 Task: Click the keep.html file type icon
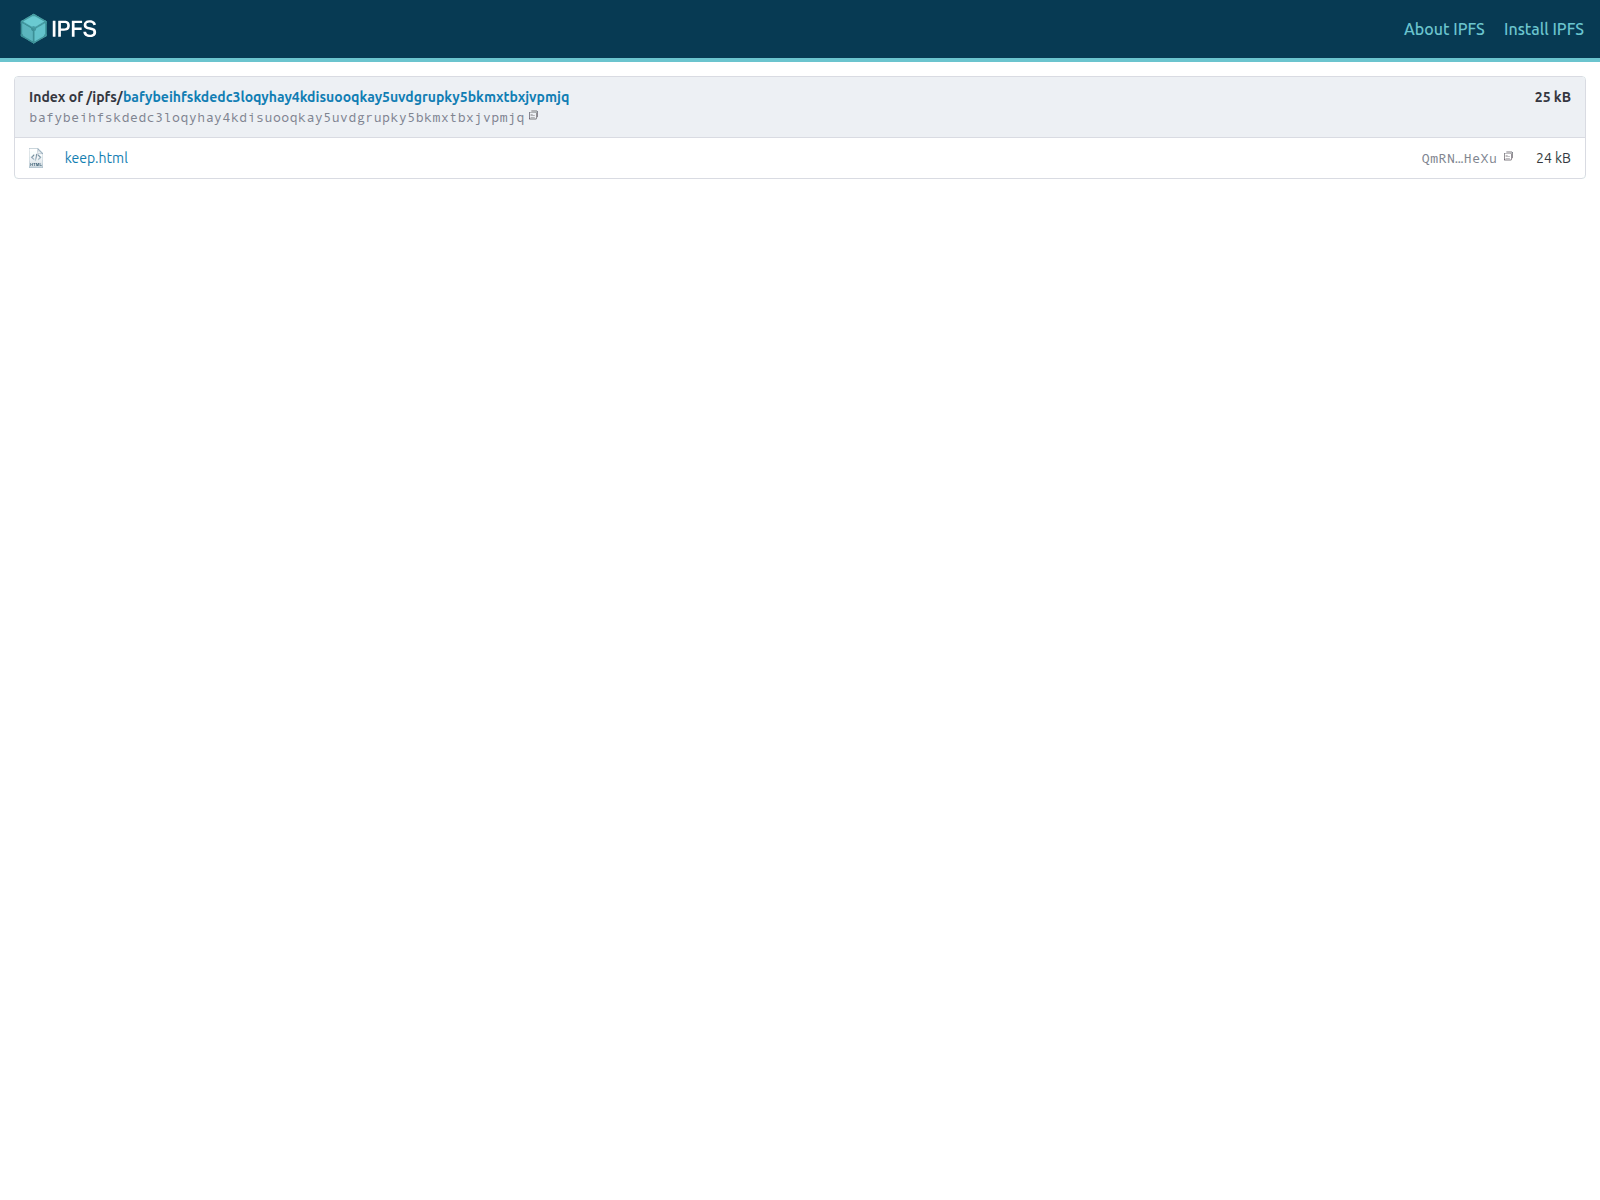coord(36,158)
